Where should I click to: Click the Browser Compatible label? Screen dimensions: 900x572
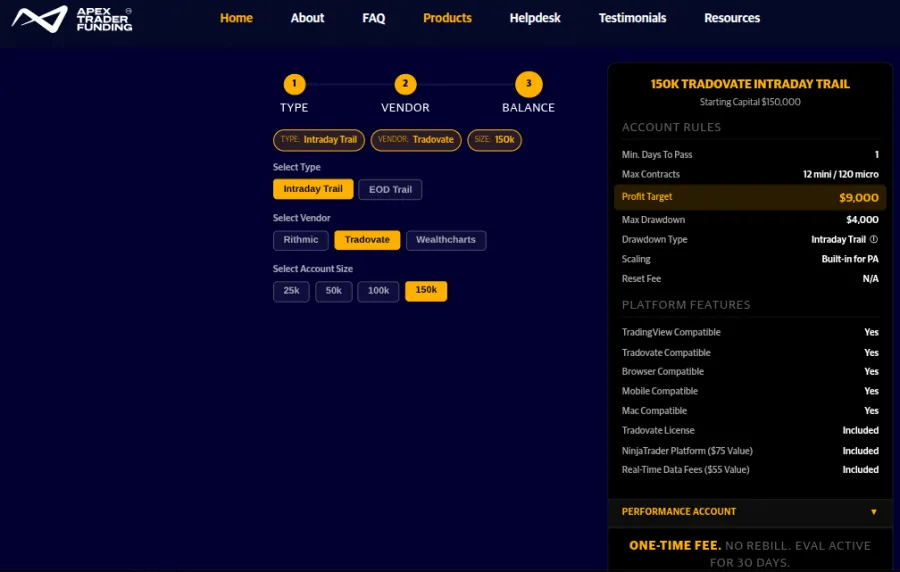tap(662, 372)
